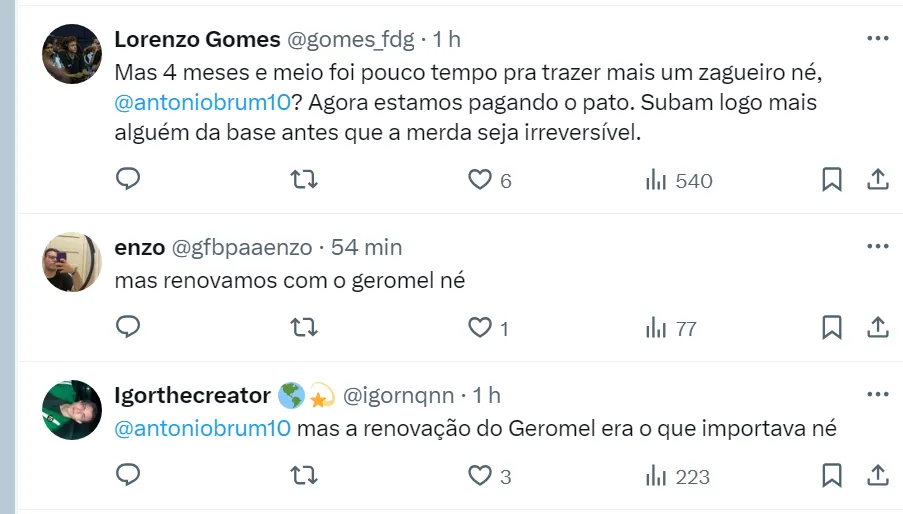Go to Igorthecreator's profile name

point(192,395)
